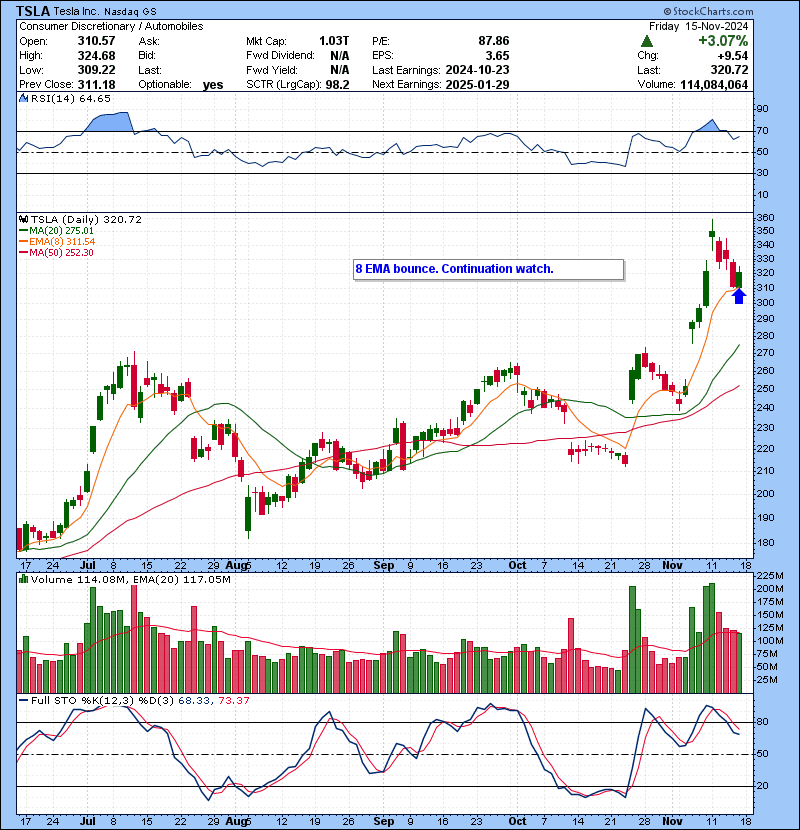
Task: Click the header volume figure 114,084,064
Action: coord(714,85)
